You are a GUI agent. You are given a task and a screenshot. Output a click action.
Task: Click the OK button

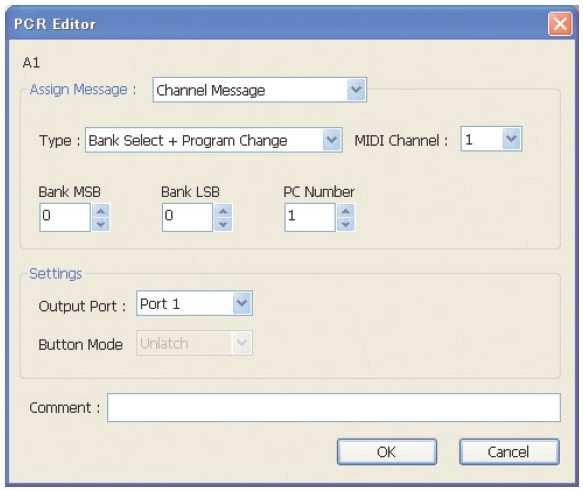pyautogui.click(x=387, y=452)
